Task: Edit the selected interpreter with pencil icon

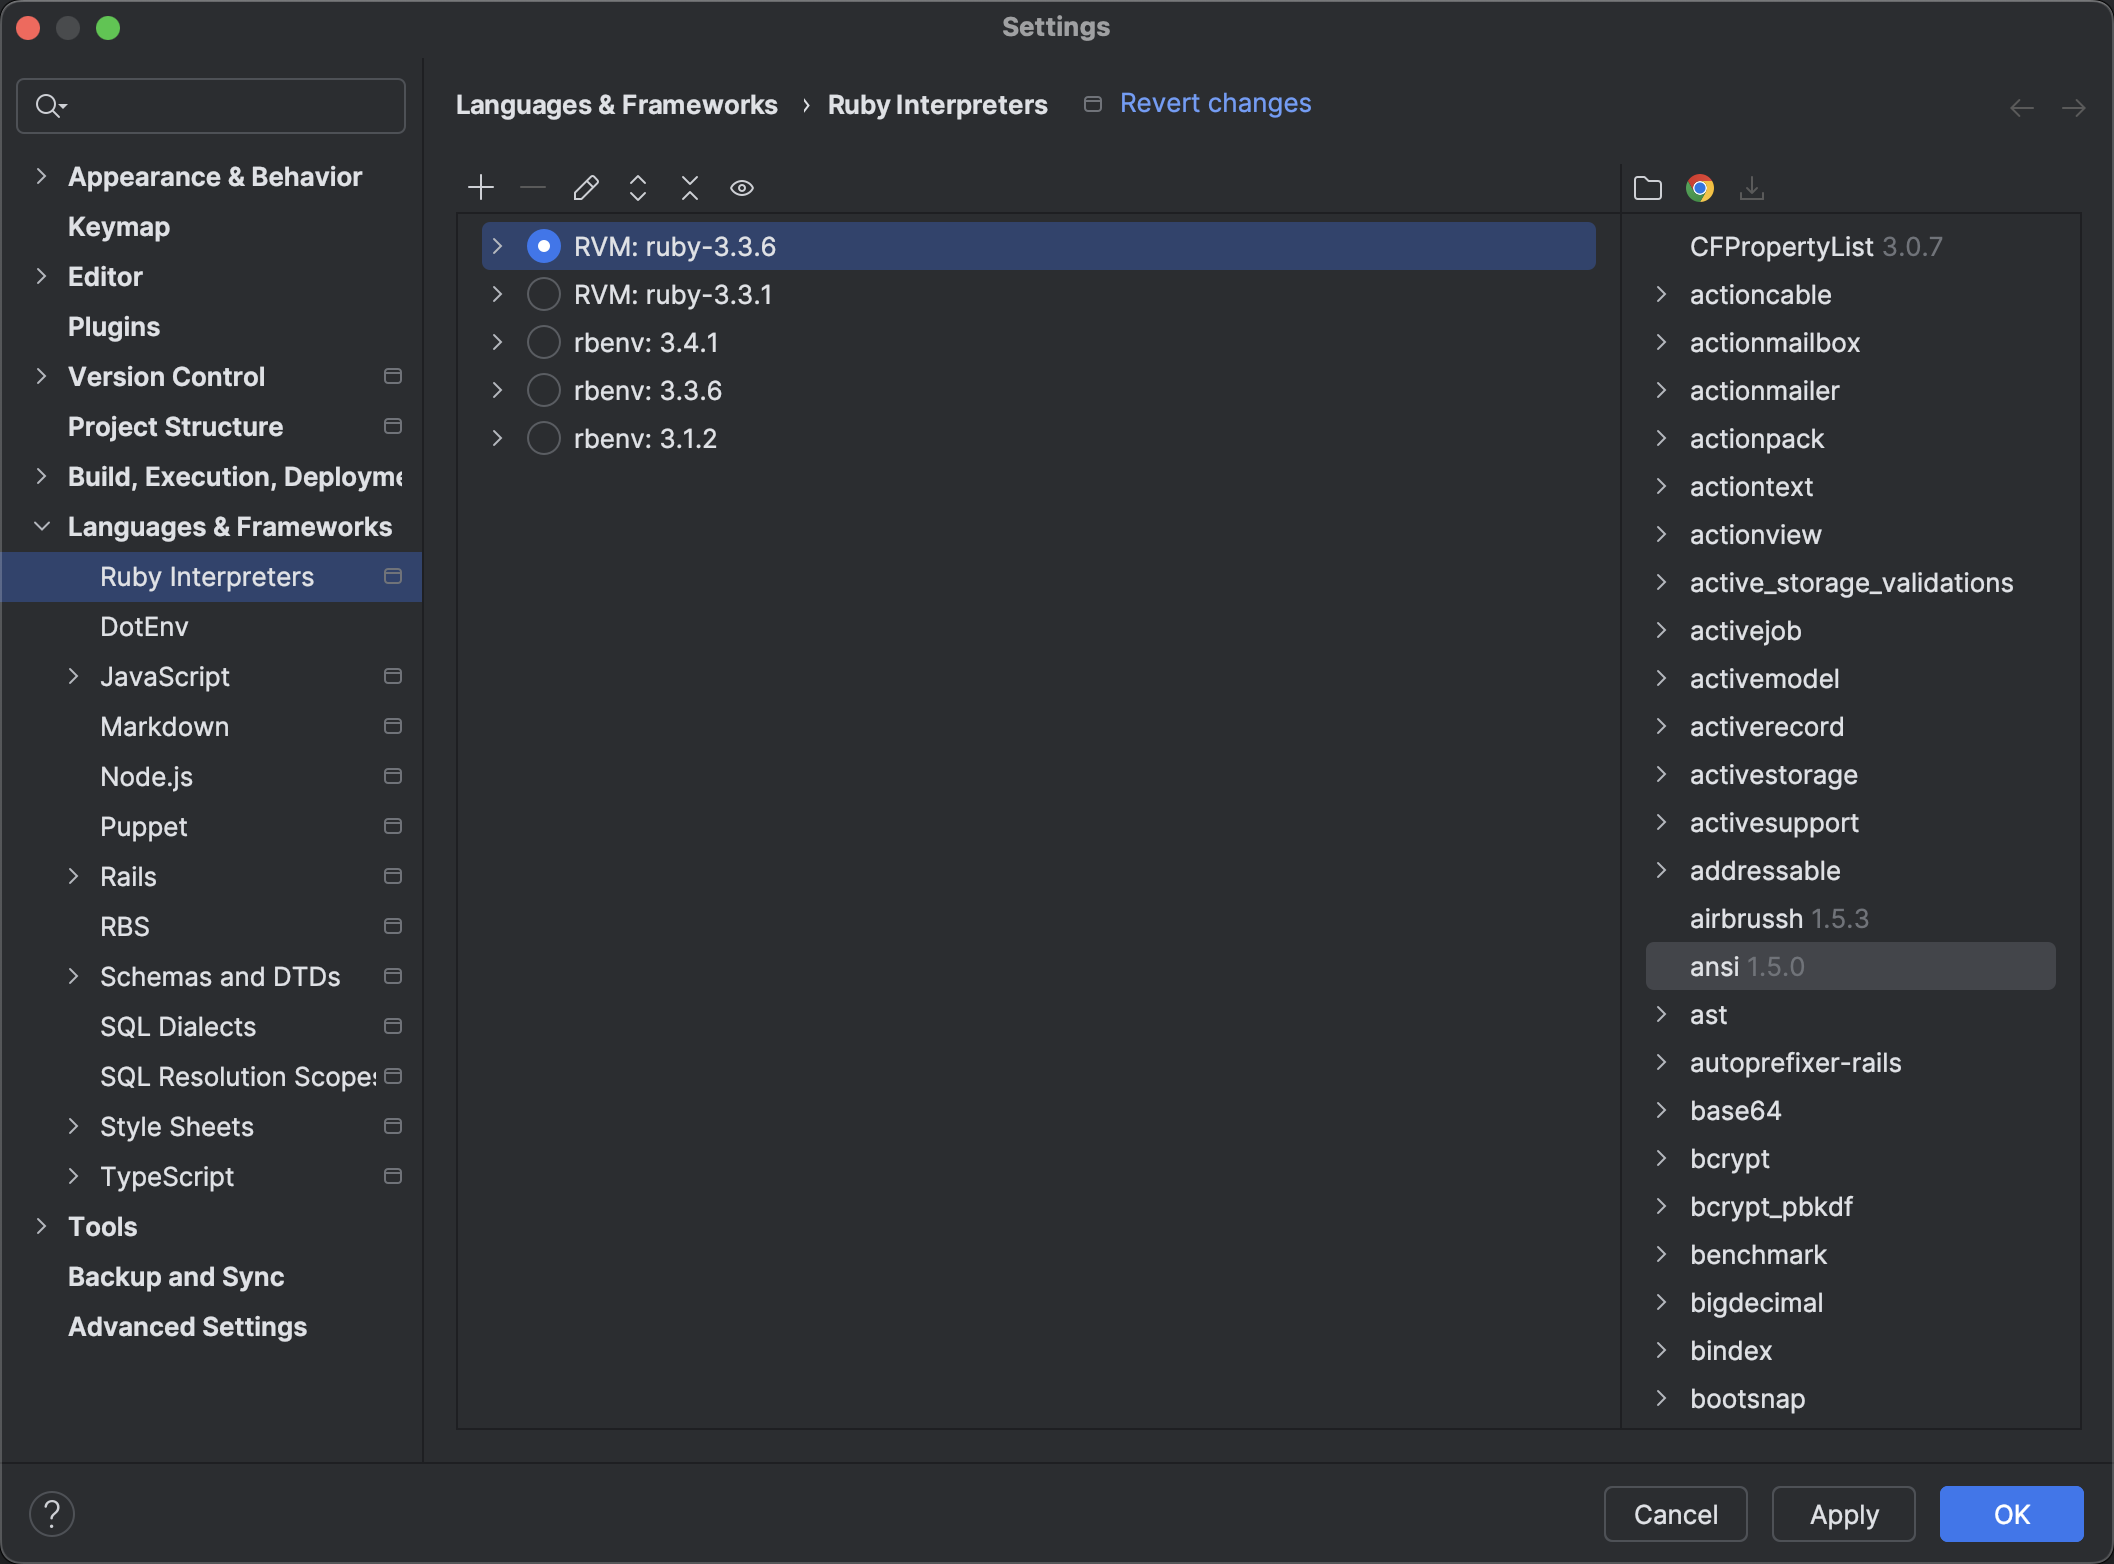Action: (x=586, y=187)
